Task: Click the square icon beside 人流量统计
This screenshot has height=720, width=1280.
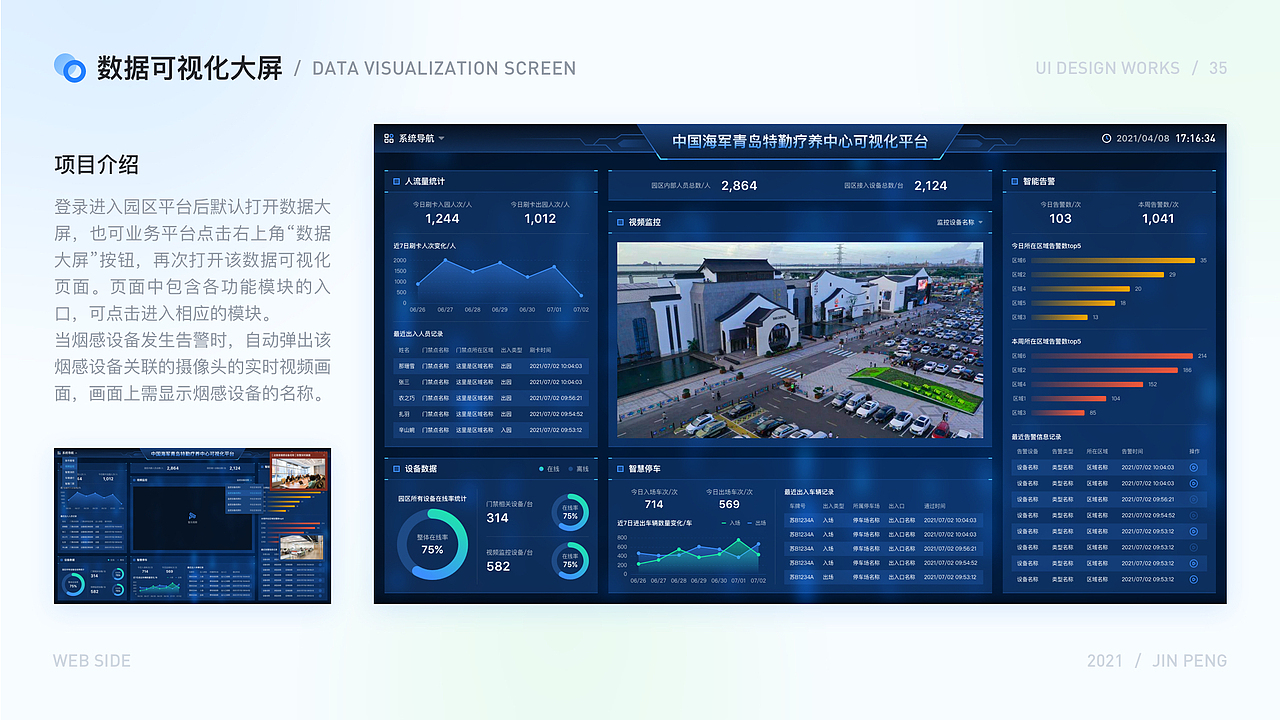Action: pos(395,181)
